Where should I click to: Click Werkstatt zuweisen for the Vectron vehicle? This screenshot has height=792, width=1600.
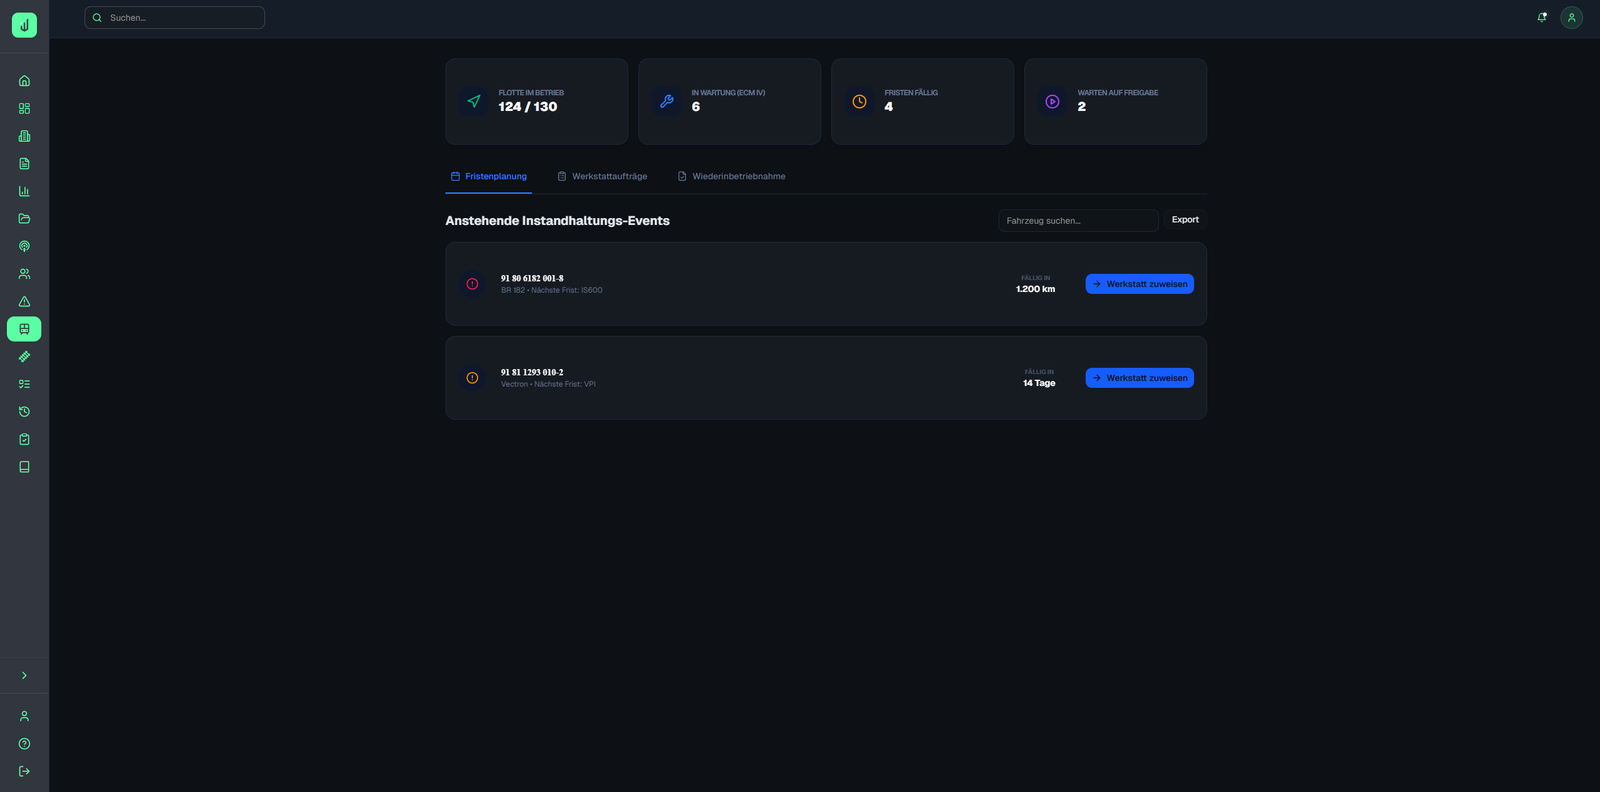[x=1139, y=378]
